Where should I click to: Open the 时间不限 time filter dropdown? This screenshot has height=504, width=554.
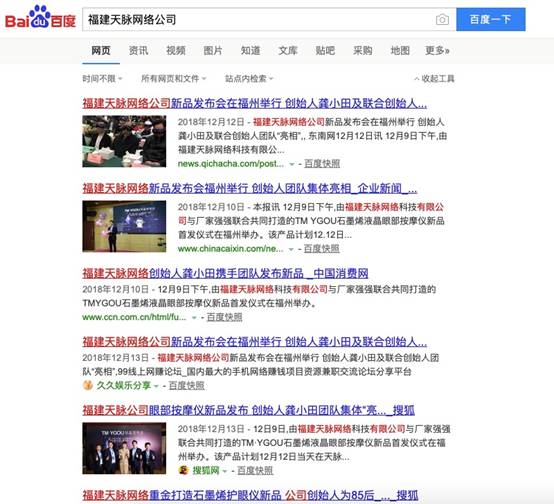[x=102, y=78]
